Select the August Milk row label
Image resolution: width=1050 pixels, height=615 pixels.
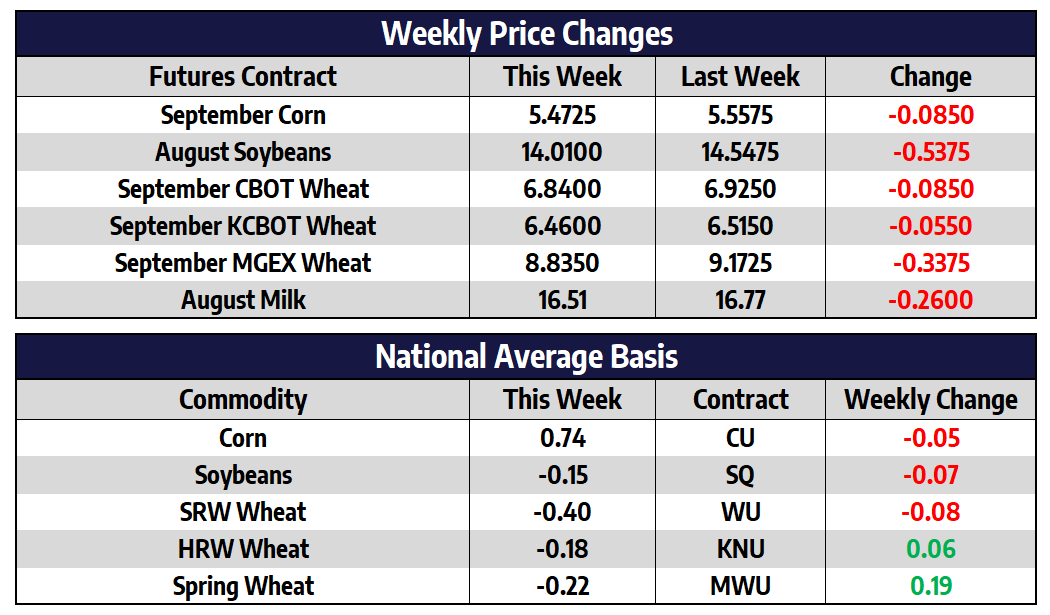tap(243, 300)
